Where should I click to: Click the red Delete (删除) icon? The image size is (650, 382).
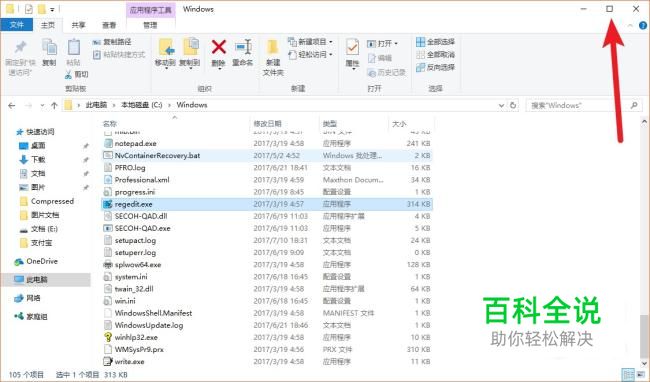pos(218,47)
